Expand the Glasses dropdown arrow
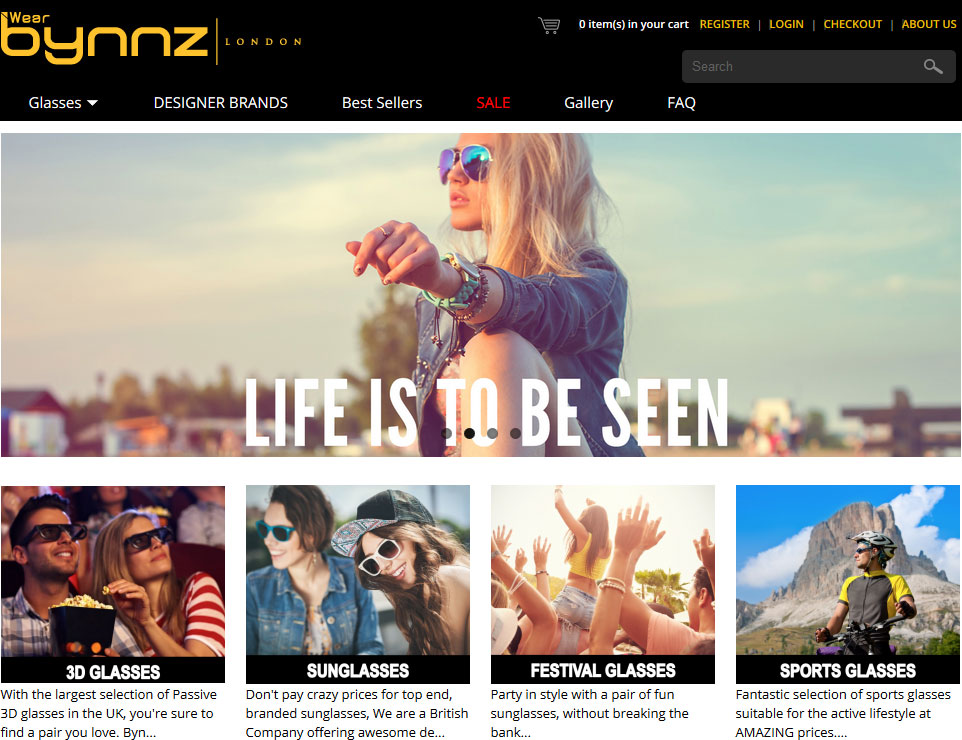This screenshot has height=740, width=962. coord(93,103)
